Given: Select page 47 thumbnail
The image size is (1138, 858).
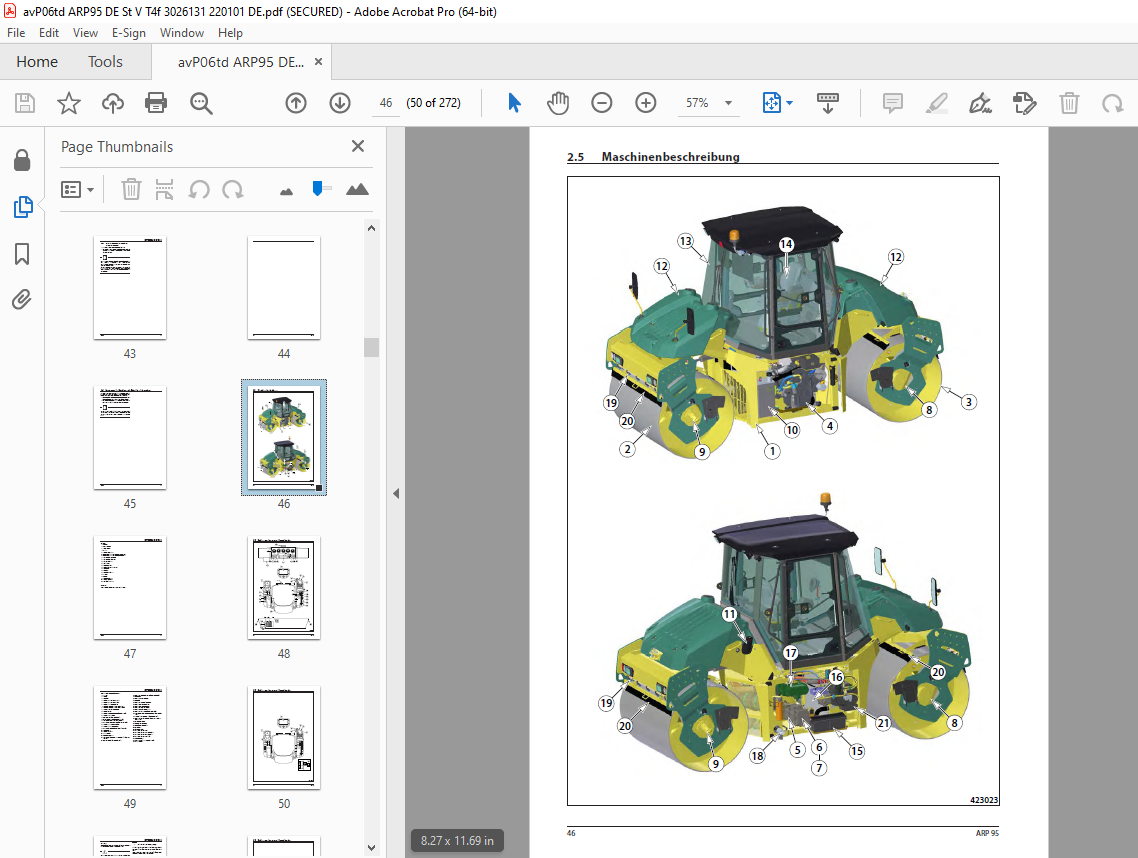Looking at the screenshot, I should [130, 588].
